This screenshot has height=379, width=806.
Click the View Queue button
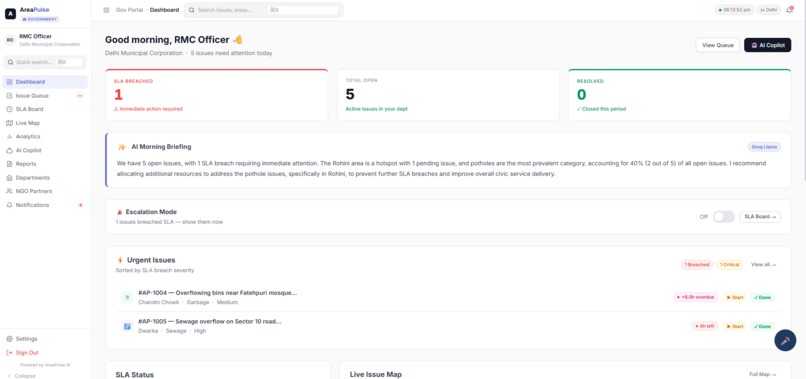pos(718,45)
